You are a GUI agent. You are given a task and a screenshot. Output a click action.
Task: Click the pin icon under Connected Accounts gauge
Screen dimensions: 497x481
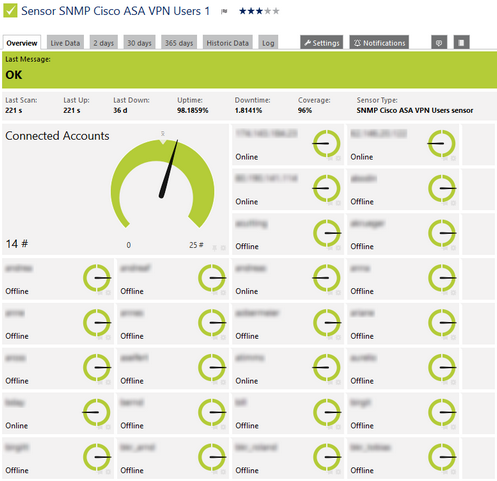coord(215,248)
